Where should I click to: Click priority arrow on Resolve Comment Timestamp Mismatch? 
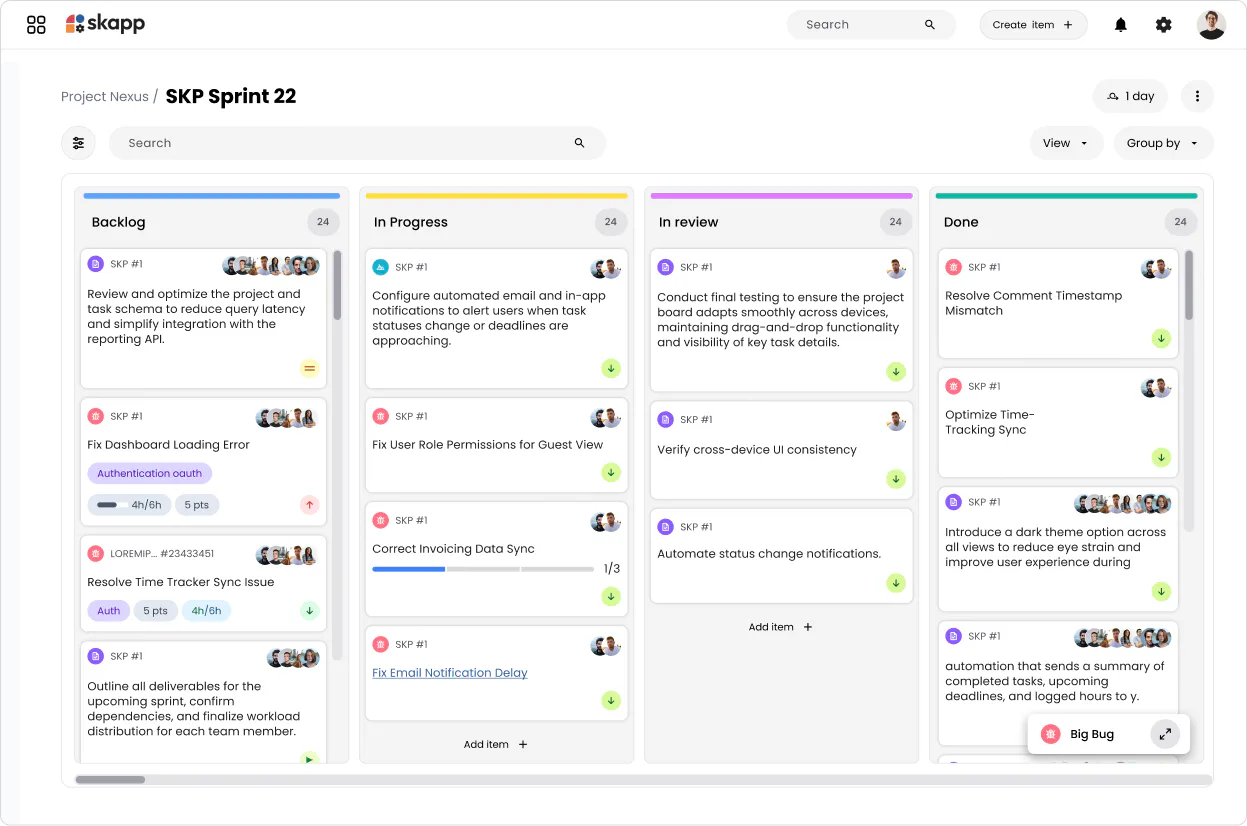[x=1161, y=338]
